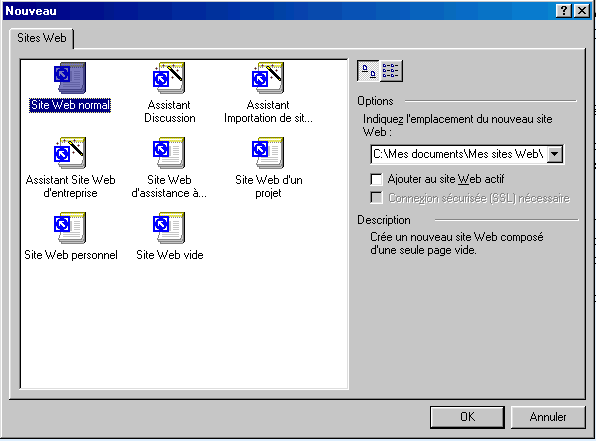596x441 pixels.
Task: Switch to large icons view
Action: (368, 71)
